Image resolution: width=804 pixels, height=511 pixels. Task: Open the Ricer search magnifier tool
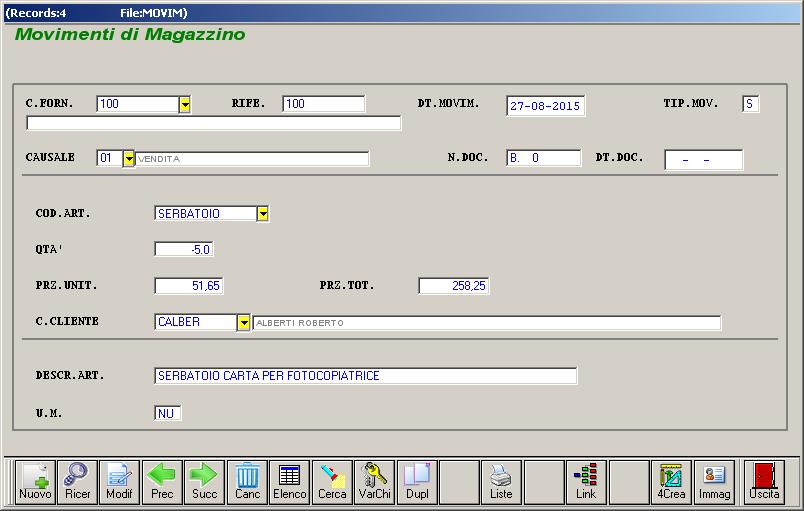[x=77, y=482]
